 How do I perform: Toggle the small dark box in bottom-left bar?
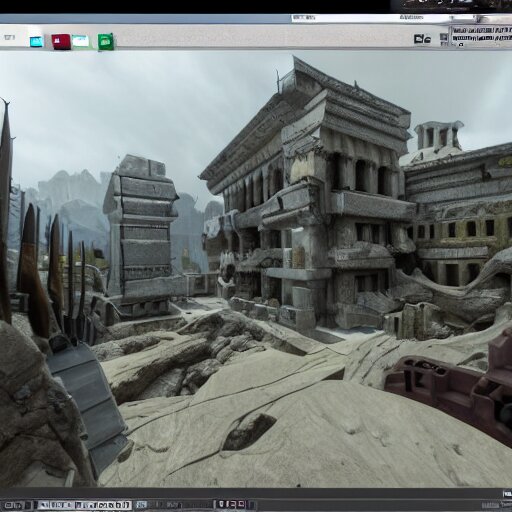pyautogui.click(x=28, y=505)
